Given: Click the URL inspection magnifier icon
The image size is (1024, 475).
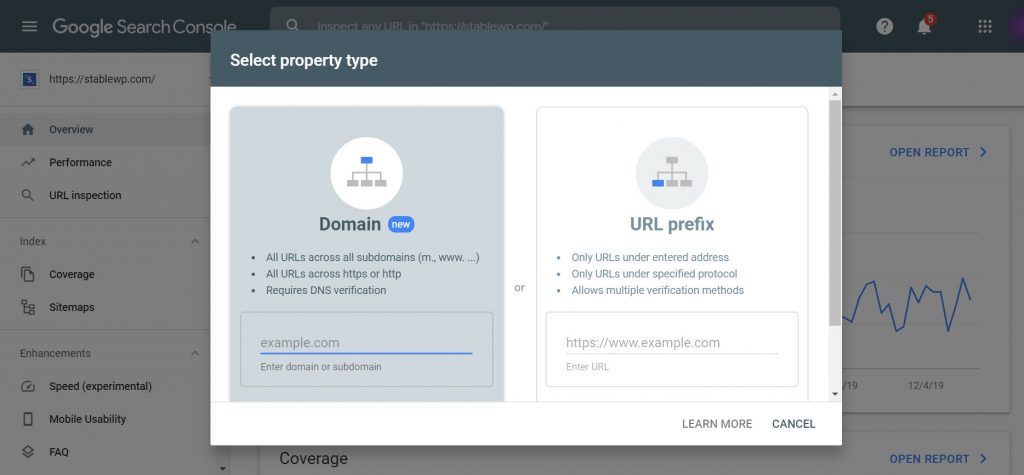Looking at the screenshot, I should pyautogui.click(x=27, y=195).
